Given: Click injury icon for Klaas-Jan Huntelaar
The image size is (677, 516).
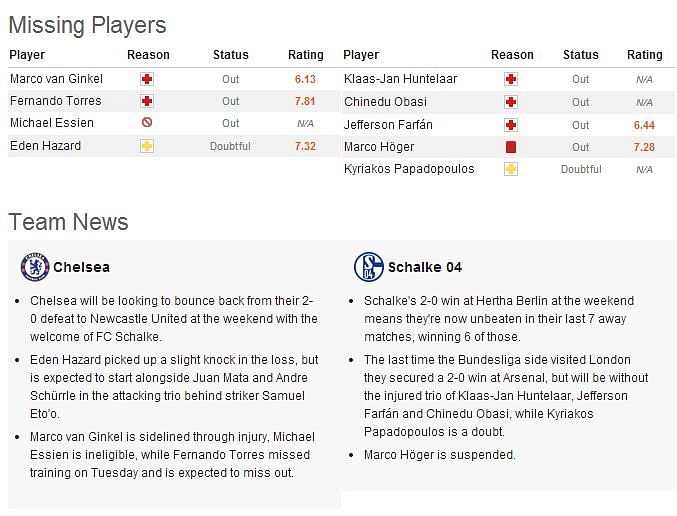Looking at the screenshot, I should [511, 79].
